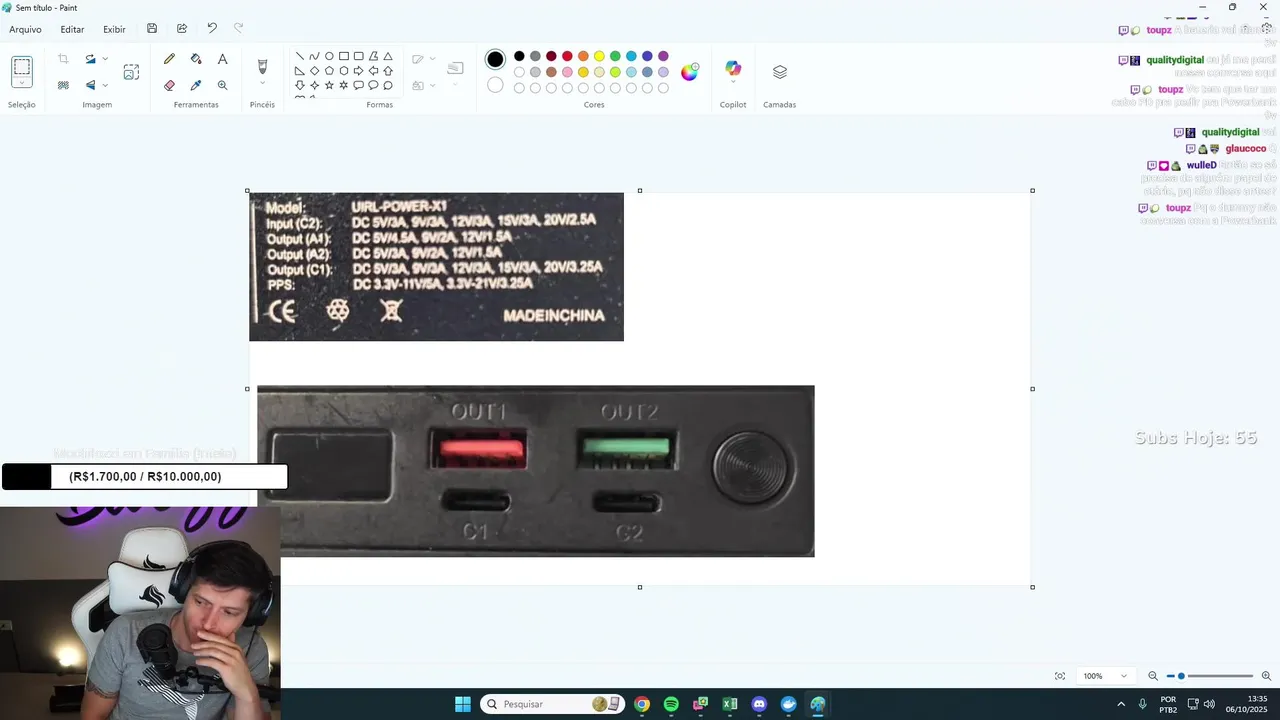Open the line thickness control
The height and width of the screenshot is (720, 1280).
455,72
